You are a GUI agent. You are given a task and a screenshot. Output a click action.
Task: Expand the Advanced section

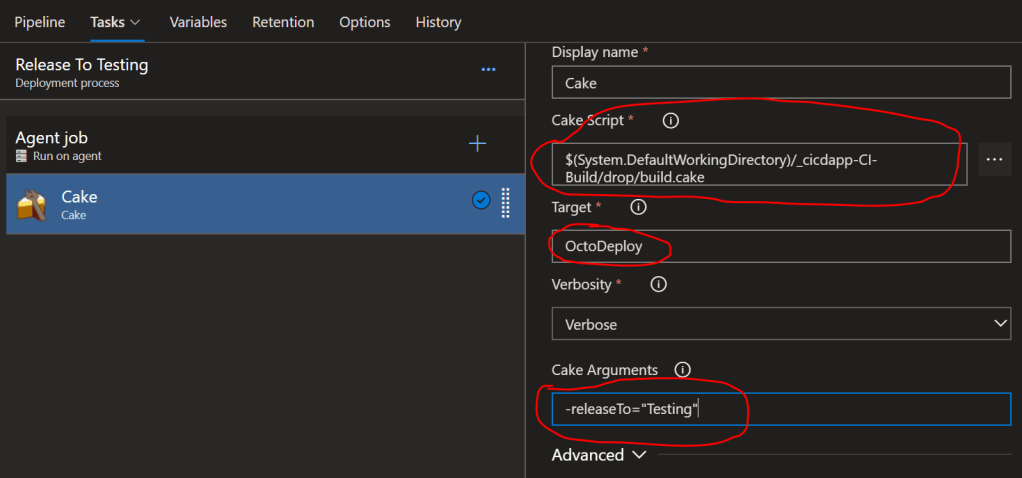pos(600,455)
